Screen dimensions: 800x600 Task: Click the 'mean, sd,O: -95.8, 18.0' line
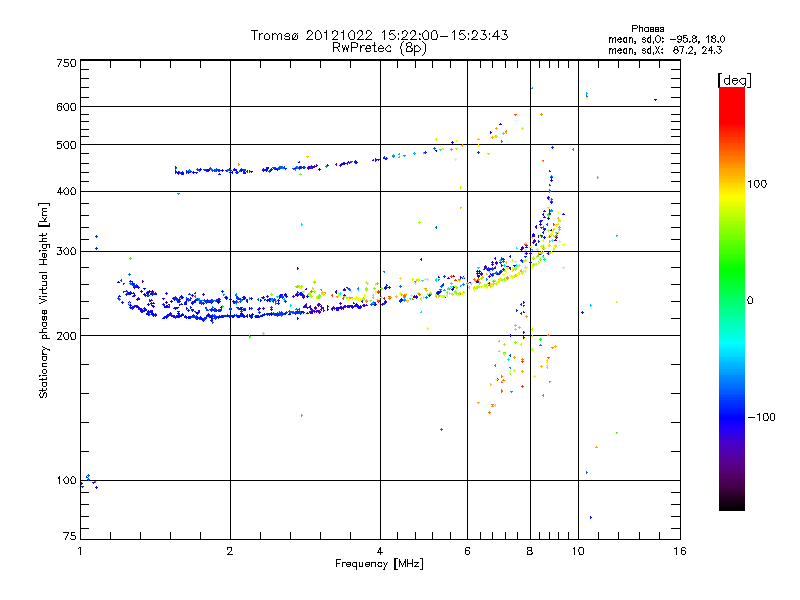click(666, 39)
